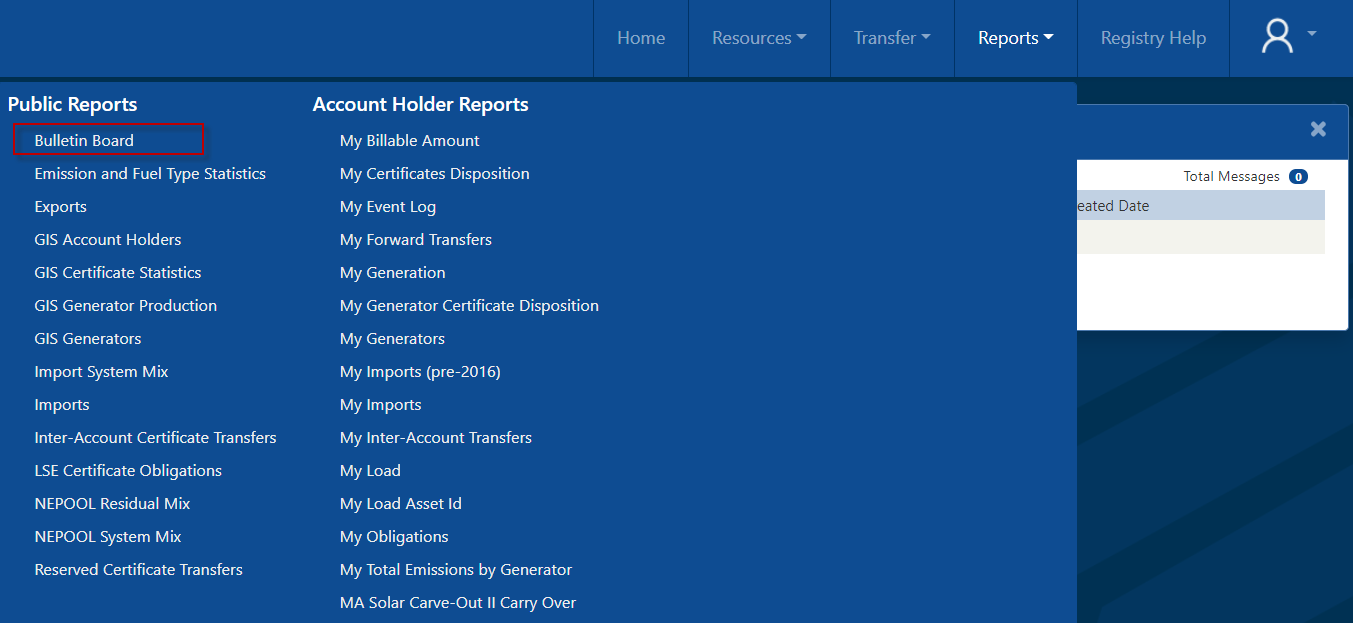Open the user account profile icon
The width and height of the screenshot is (1353, 623).
click(x=1287, y=37)
